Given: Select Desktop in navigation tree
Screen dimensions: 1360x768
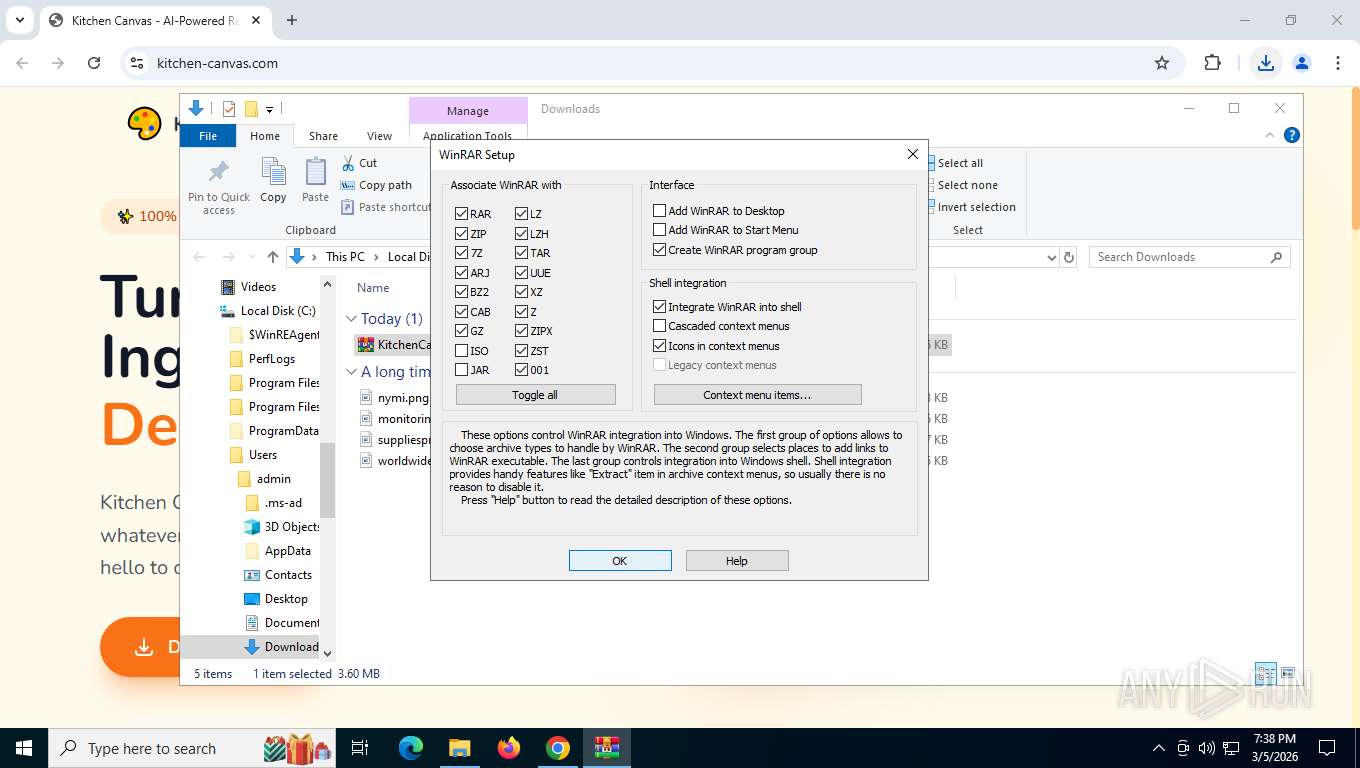Looking at the screenshot, I should [286, 599].
